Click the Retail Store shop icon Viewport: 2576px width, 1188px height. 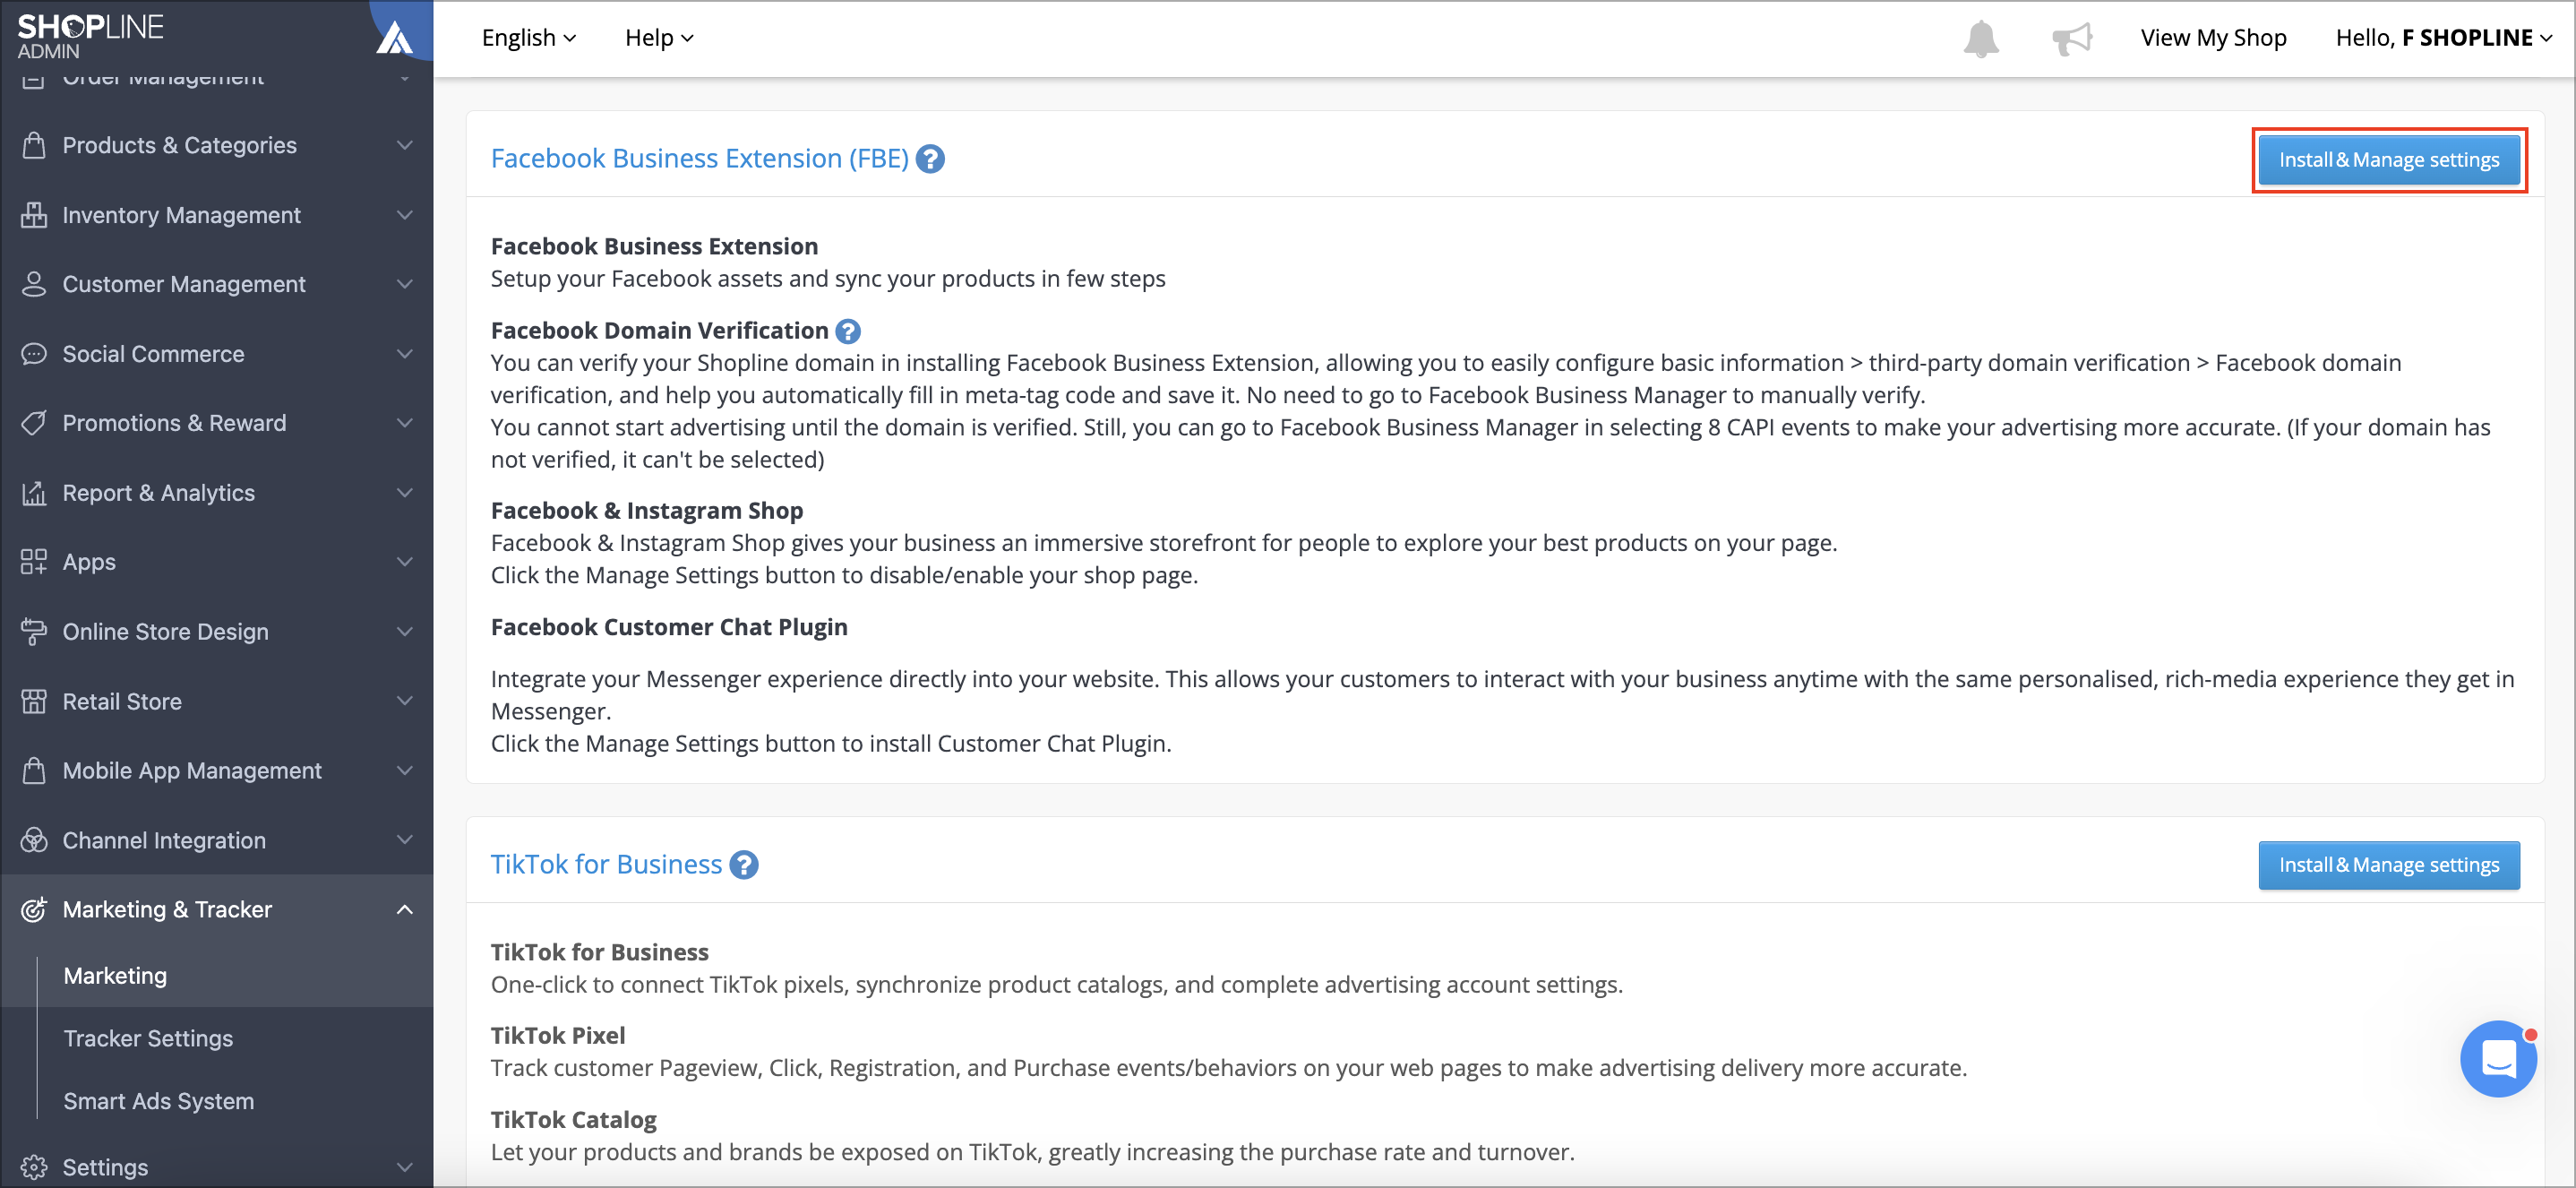34,701
